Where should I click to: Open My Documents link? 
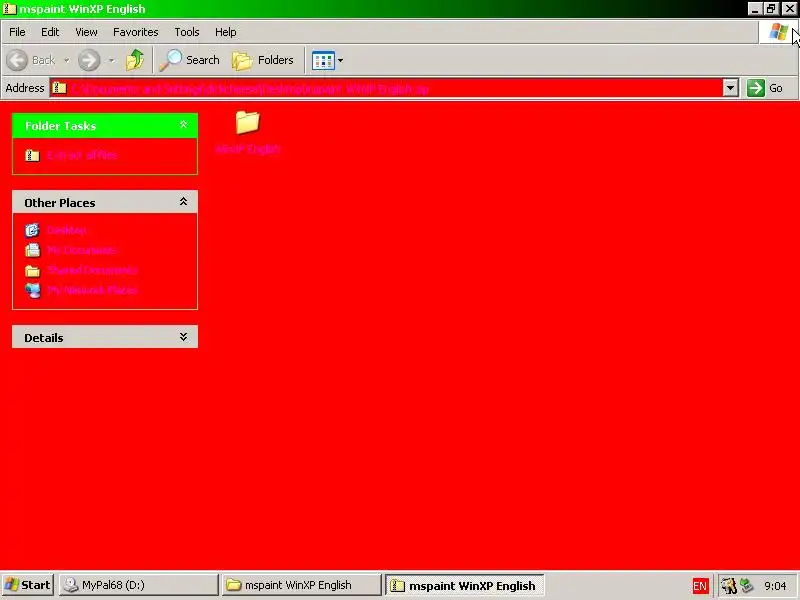click(x=82, y=250)
